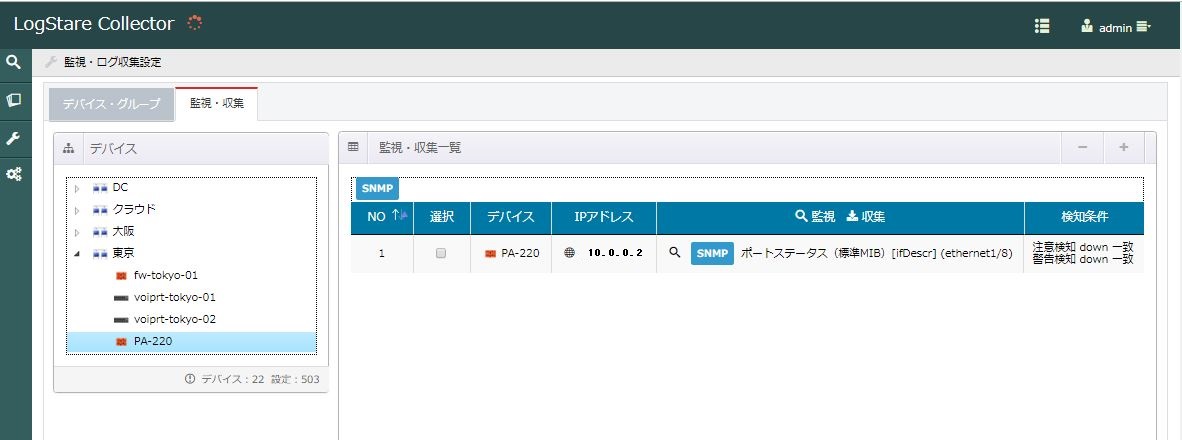The height and width of the screenshot is (440, 1182).
Task: Click the 東京 group folder icon
Action: click(100, 253)
